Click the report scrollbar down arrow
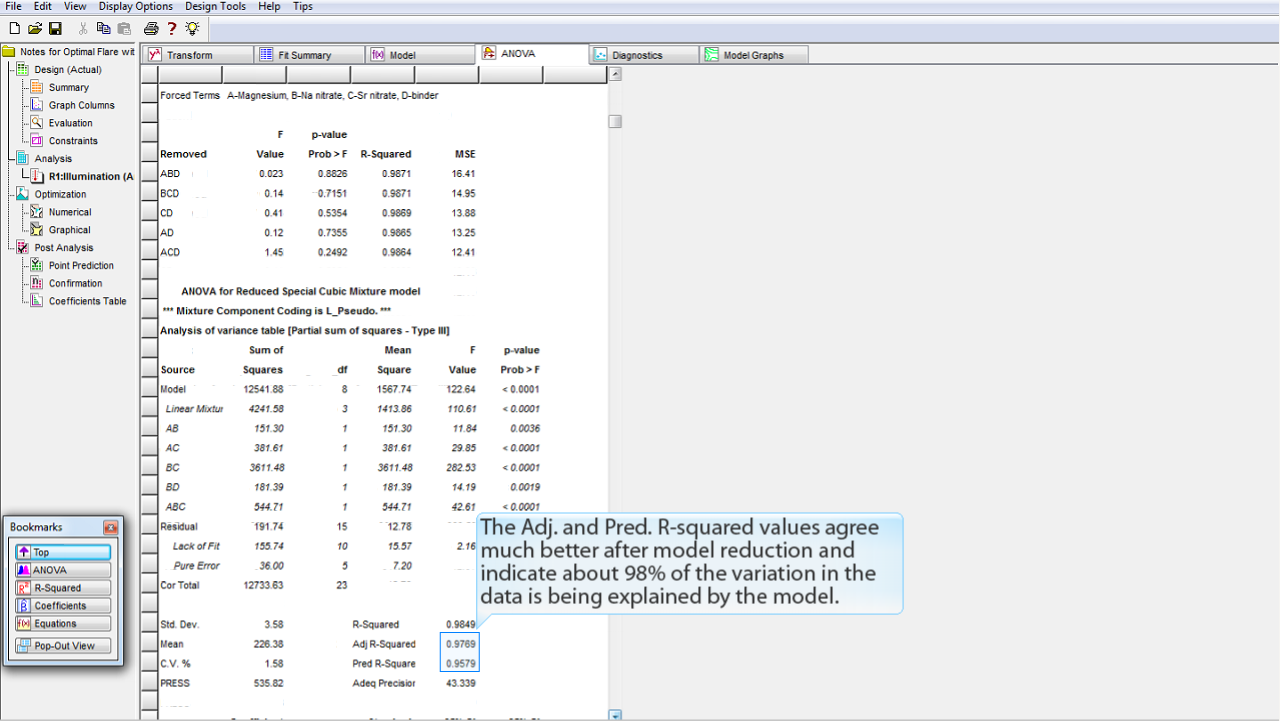Screen dimensions: 1280x721 point(615,715)
